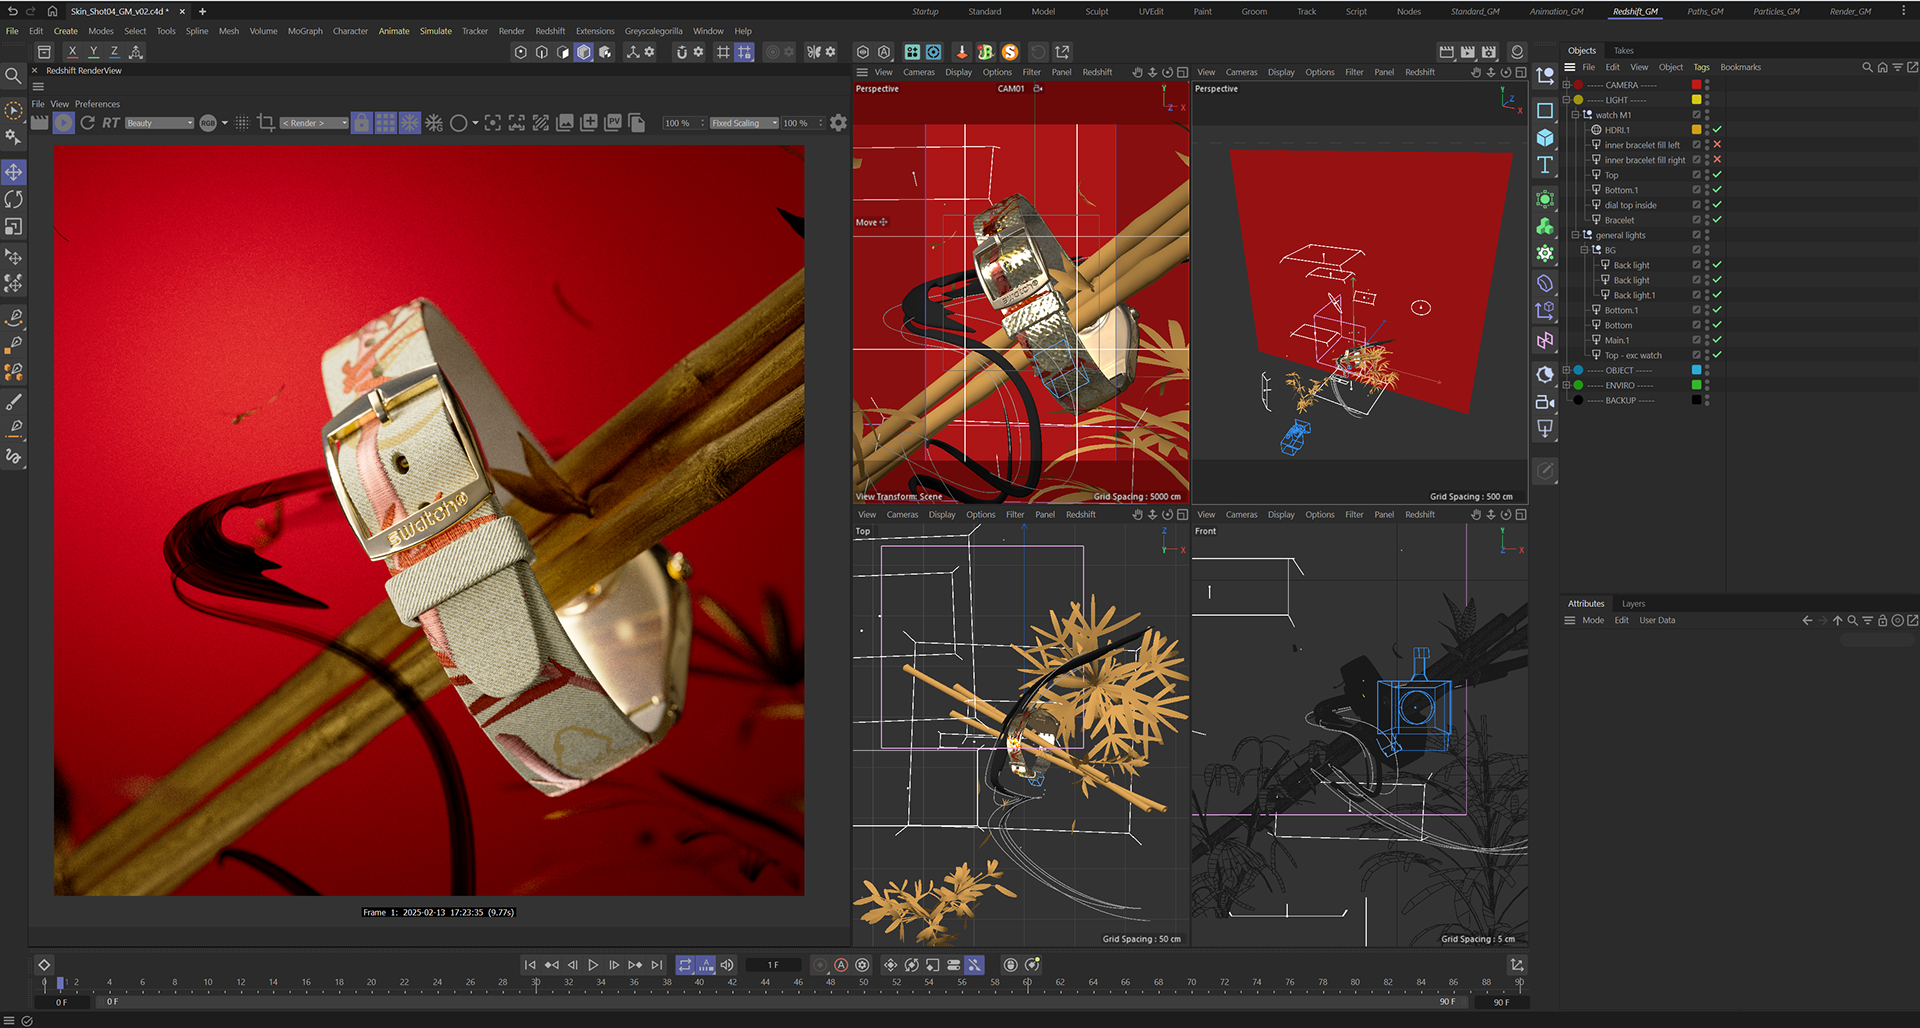1920x1028 pixels.
Task: Click the record keyframe icon in timeline
Action: click(820, 965)
